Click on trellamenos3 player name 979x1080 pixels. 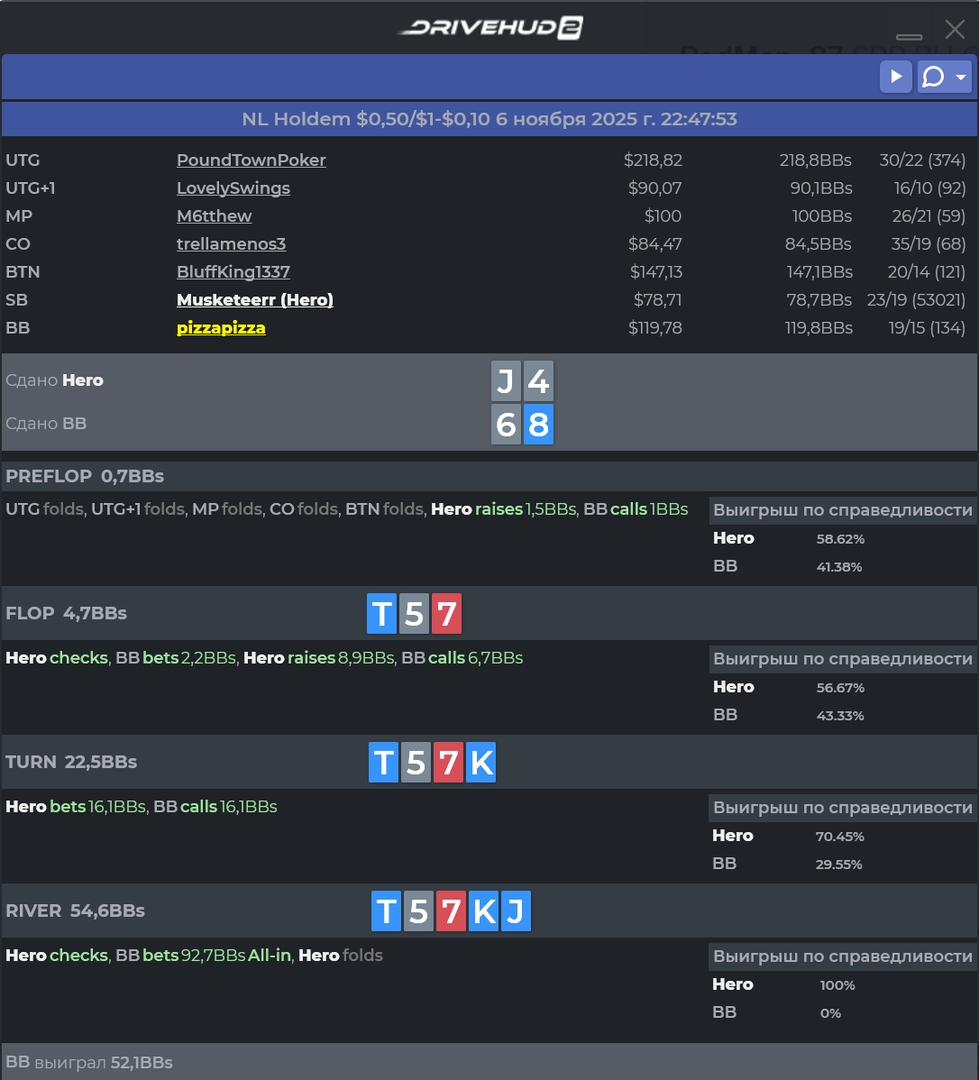231,244
